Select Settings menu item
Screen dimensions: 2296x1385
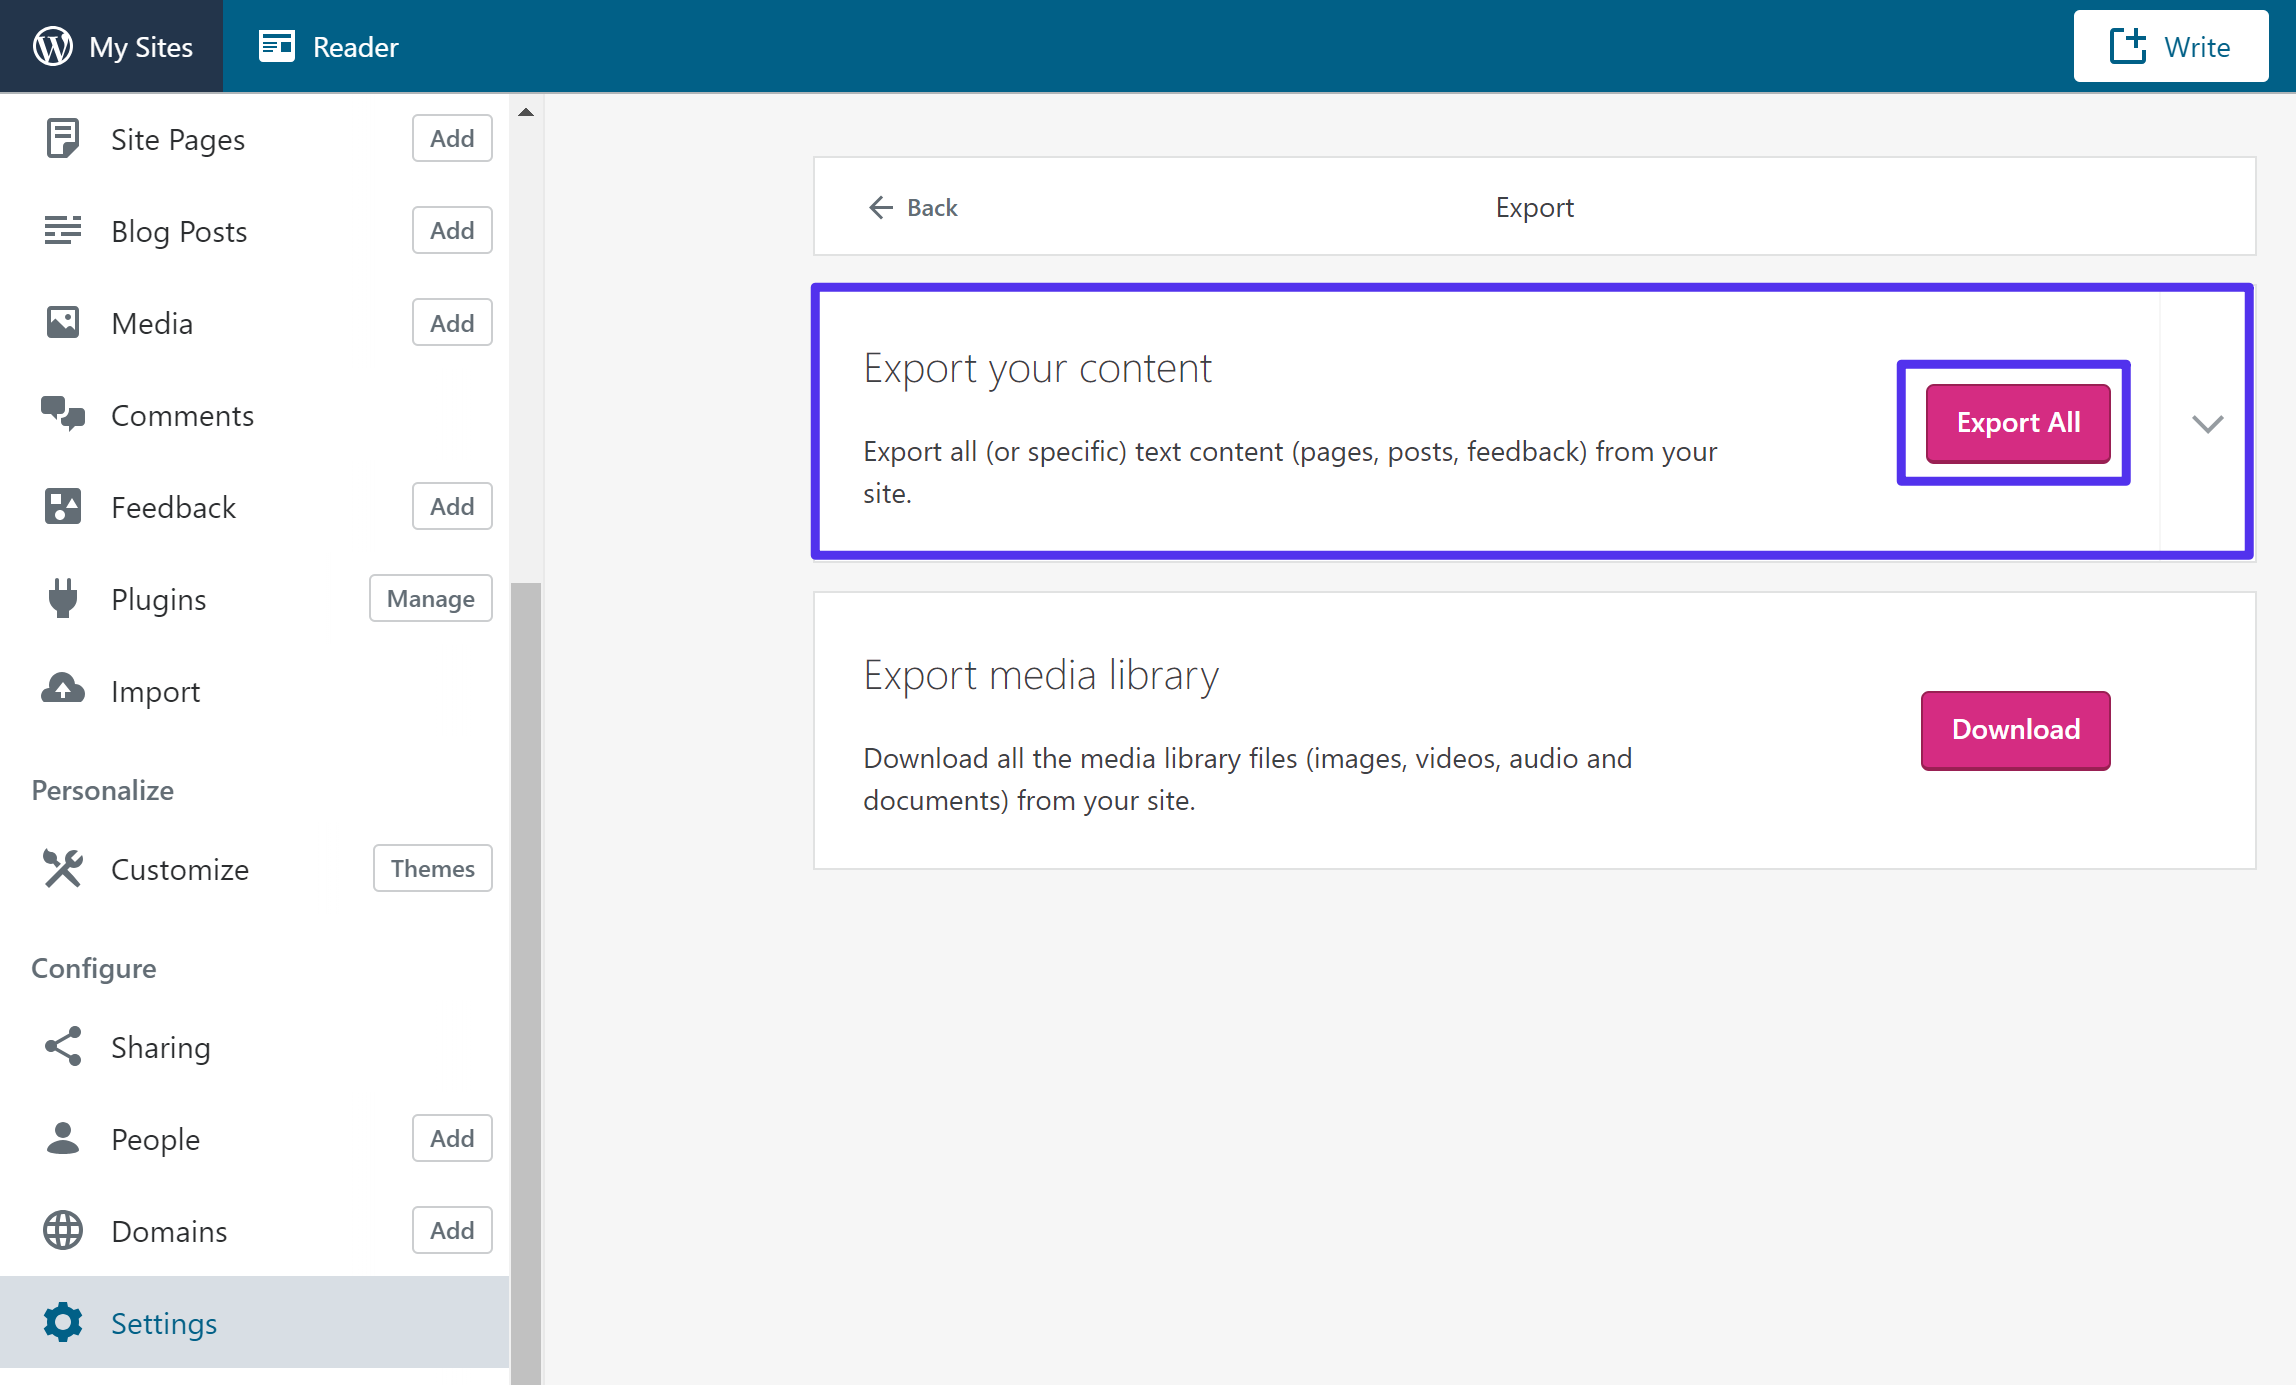click(x=162, y=1321)
